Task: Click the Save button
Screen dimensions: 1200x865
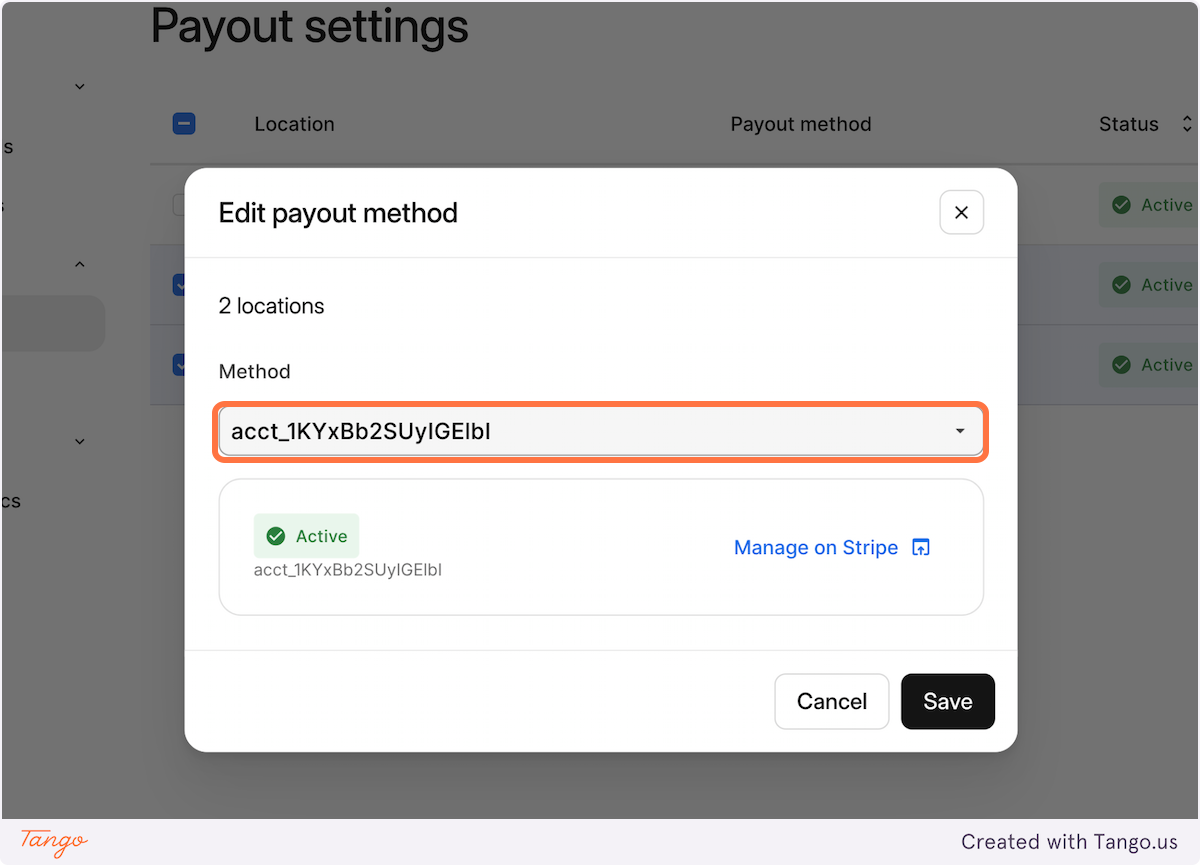Action: tap(947, 701)
